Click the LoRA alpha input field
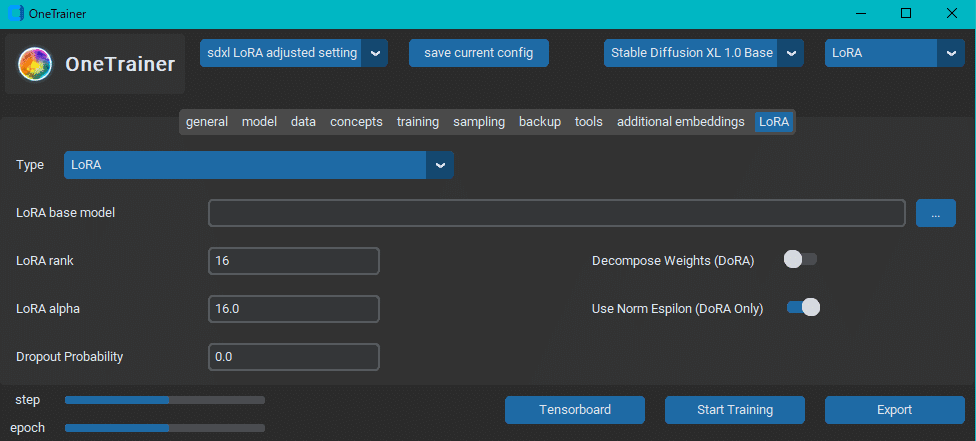976x441 pixels. 294,309
